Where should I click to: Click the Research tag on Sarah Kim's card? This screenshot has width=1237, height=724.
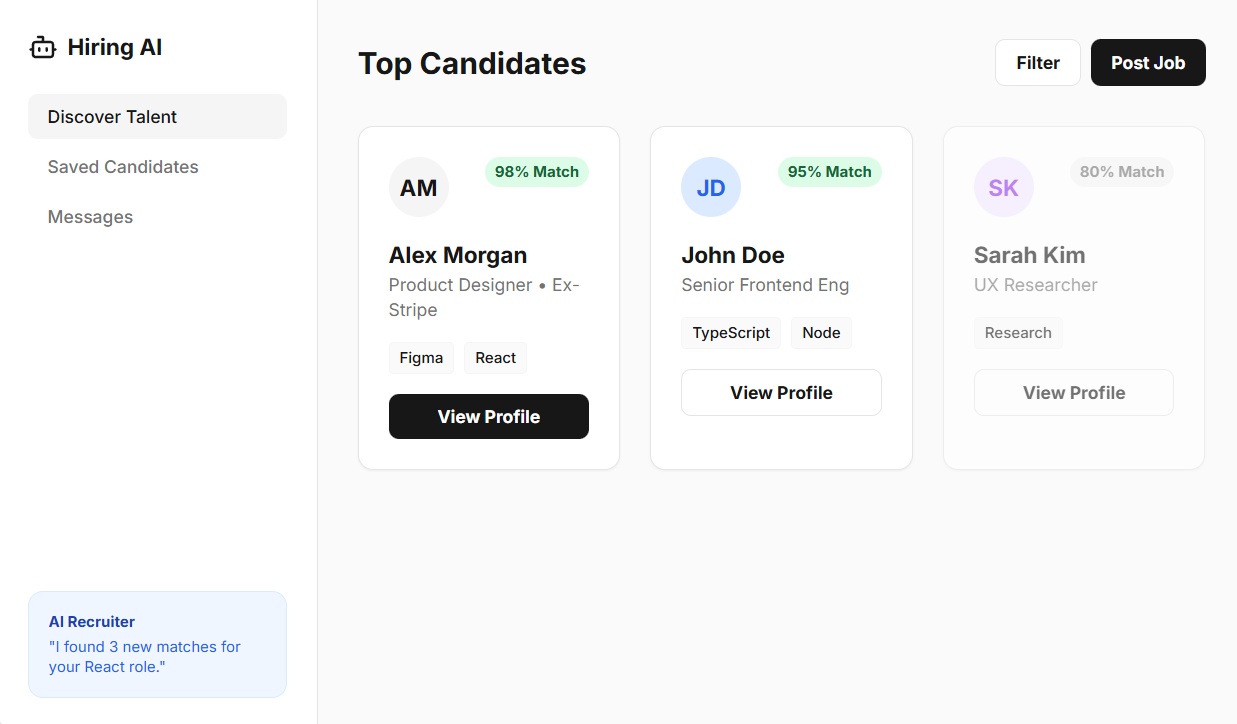[1018, 332]
